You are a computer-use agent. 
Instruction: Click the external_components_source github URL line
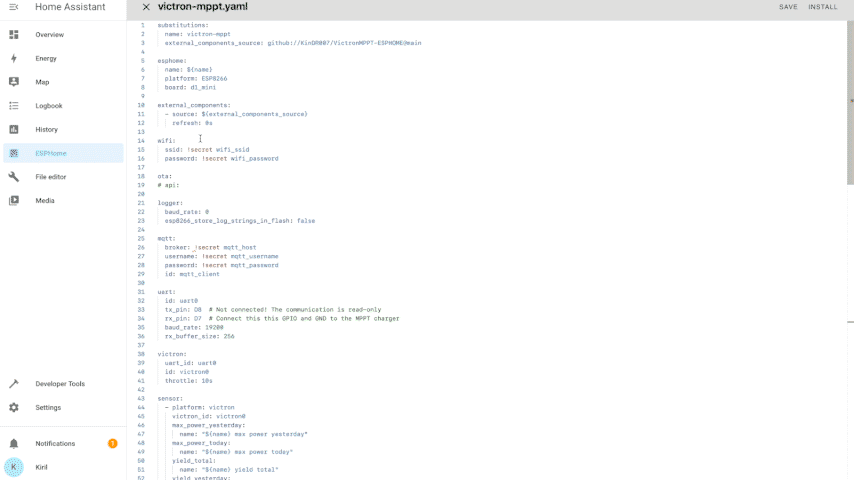tap(293, 43)
